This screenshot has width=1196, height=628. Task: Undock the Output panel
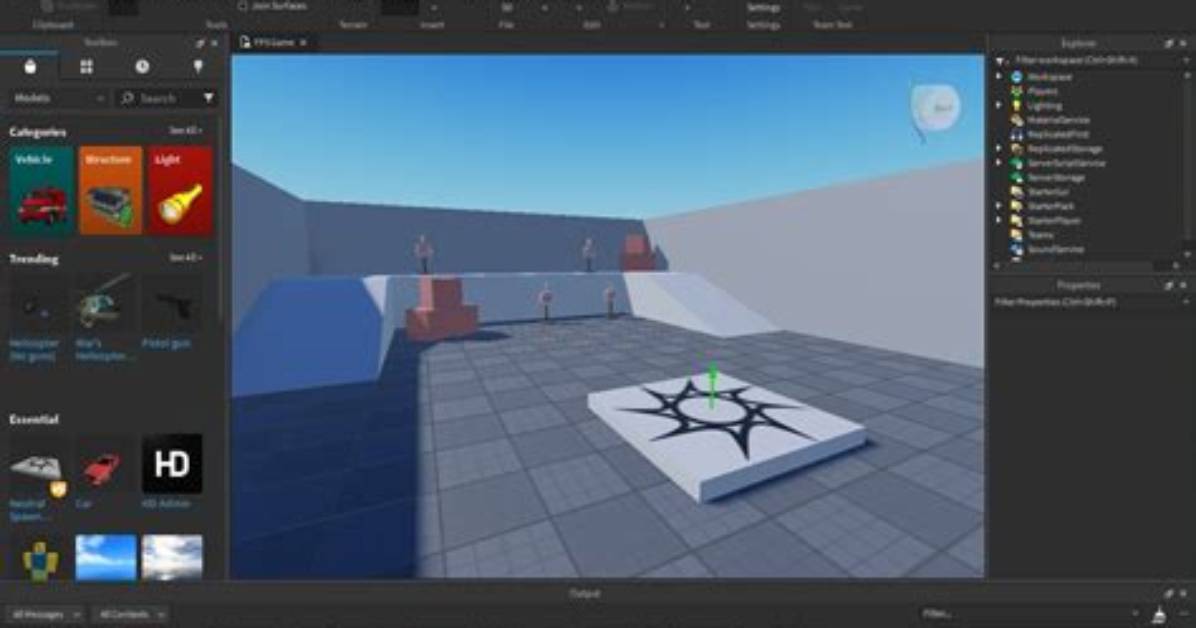[x=1169, y=594]
